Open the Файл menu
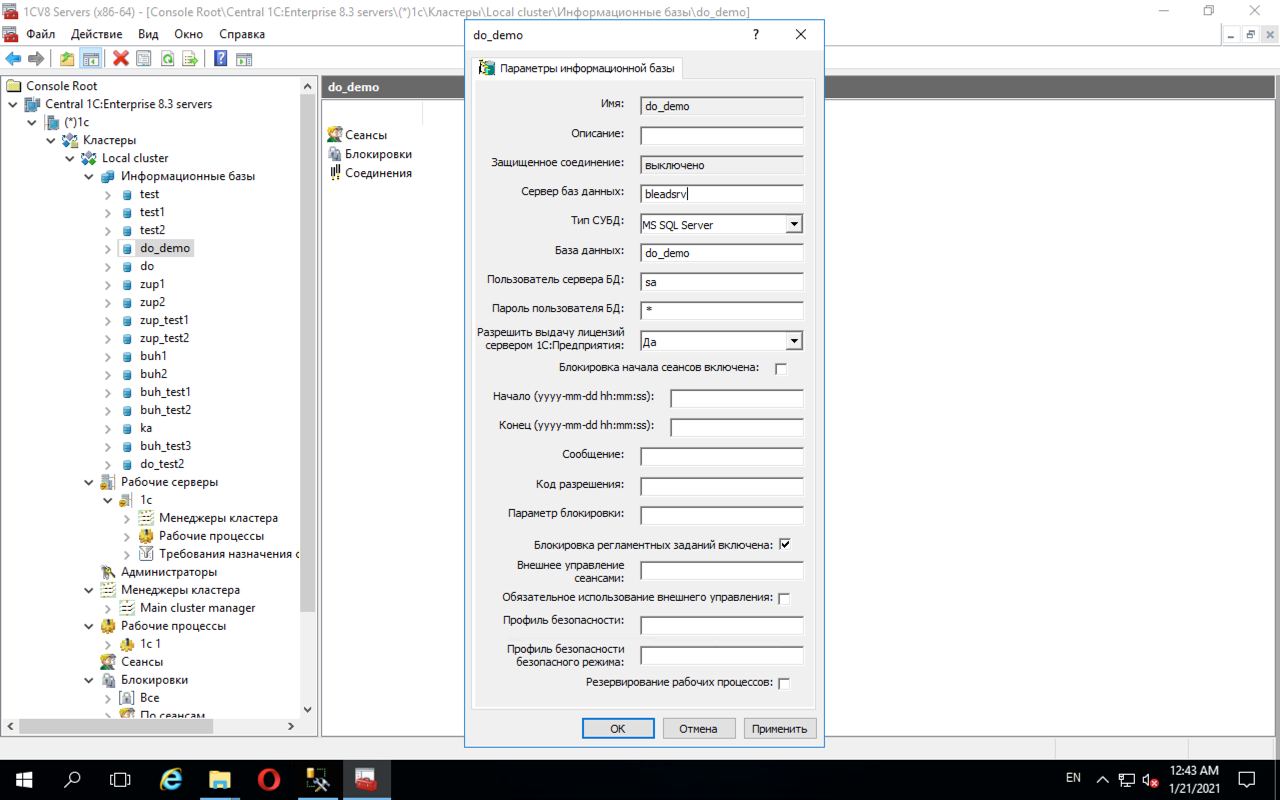1280x800 pixels. (x=40, y=34)
